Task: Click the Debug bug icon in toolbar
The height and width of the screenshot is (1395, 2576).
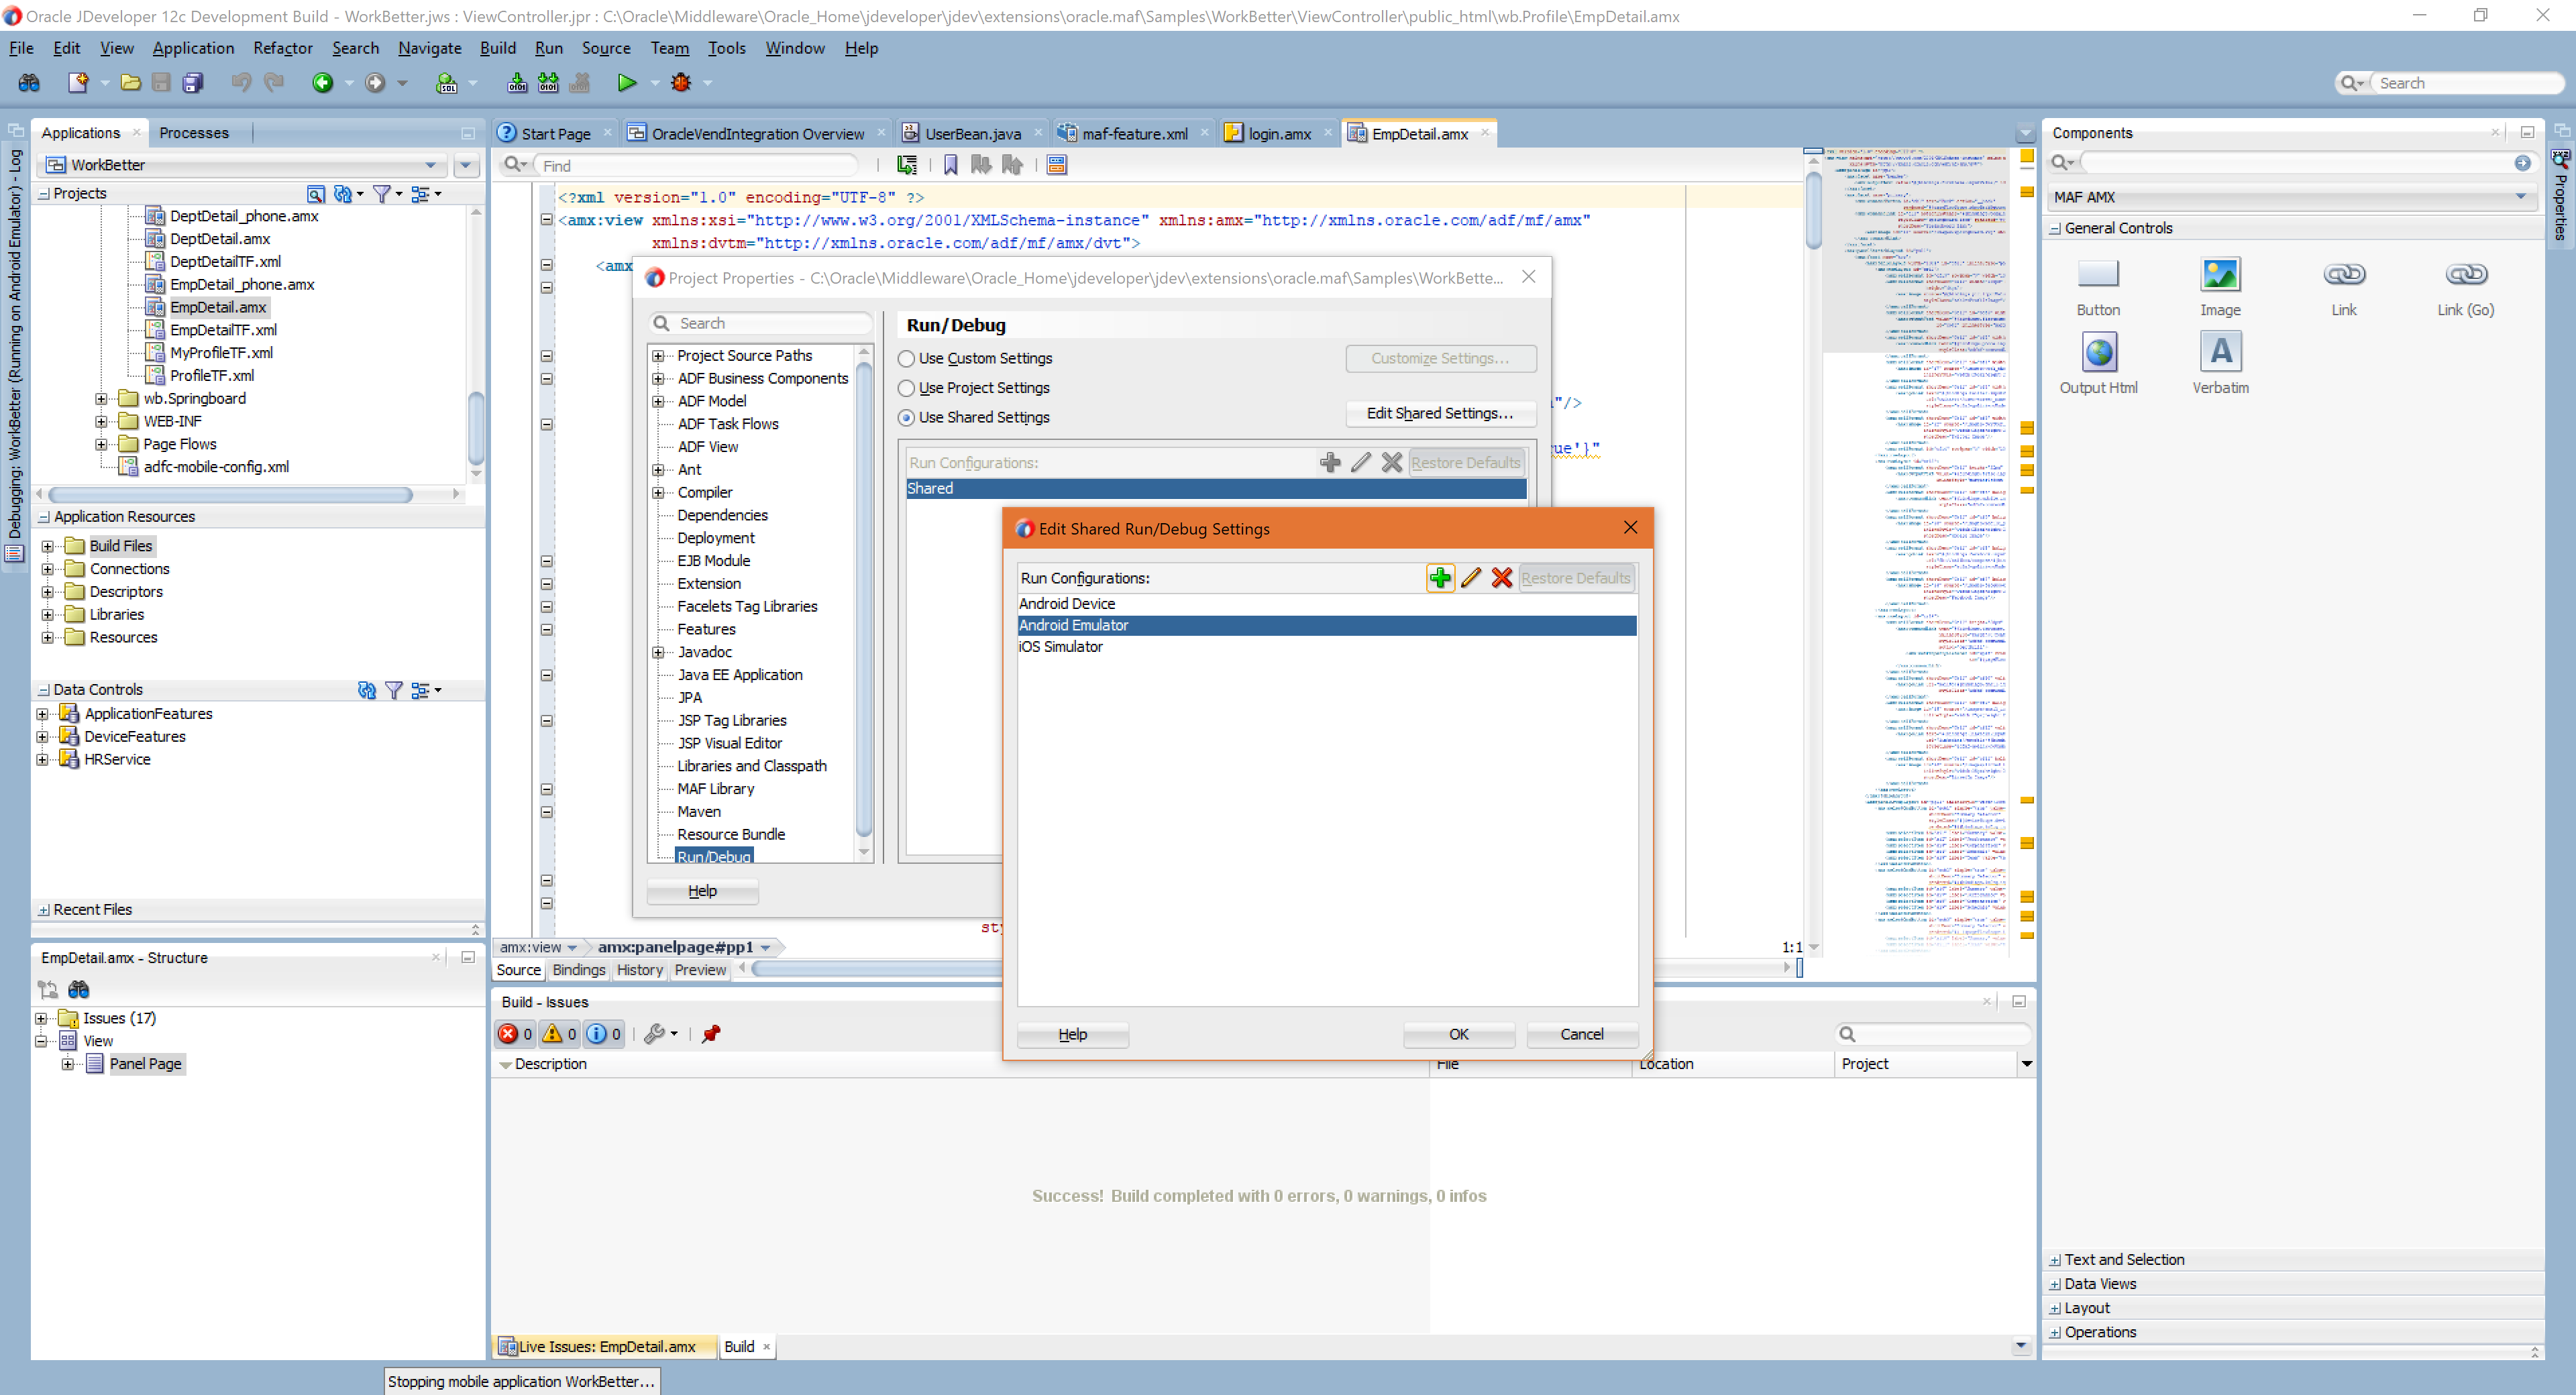Action: point(681,83)
